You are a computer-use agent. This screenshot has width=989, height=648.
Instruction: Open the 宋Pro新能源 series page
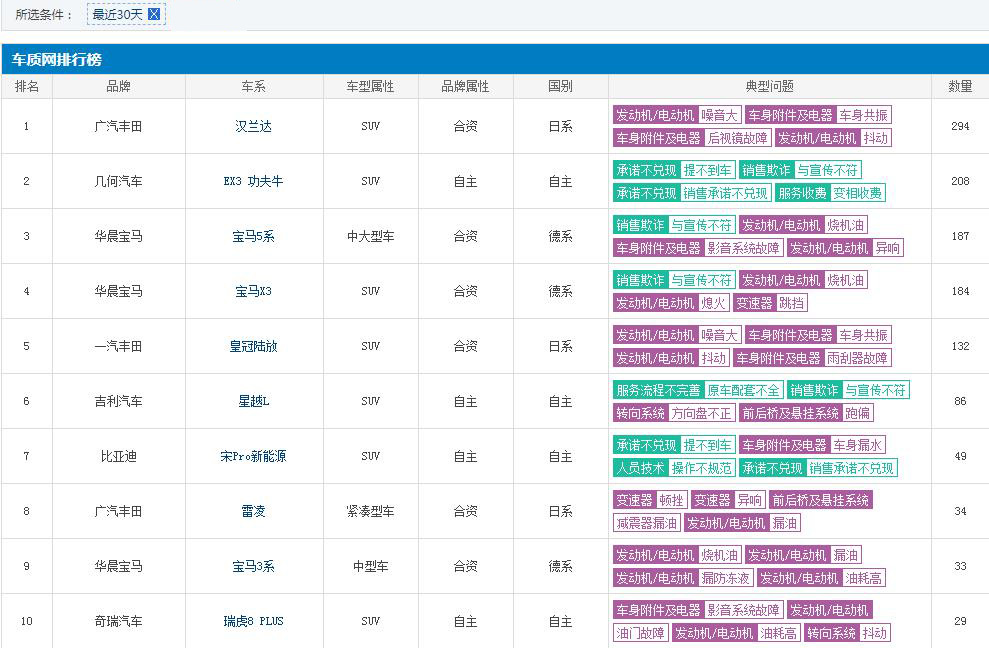[254, 455]
